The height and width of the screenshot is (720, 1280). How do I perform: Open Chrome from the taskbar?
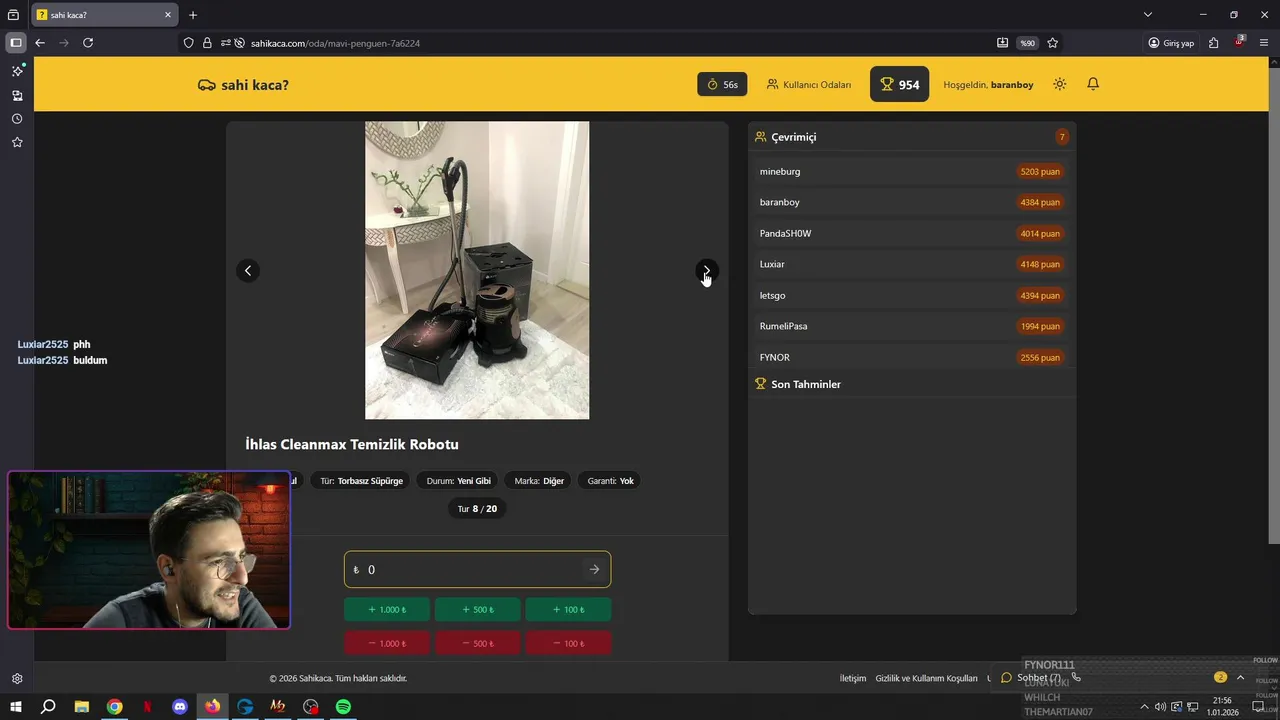pos(115,707)
